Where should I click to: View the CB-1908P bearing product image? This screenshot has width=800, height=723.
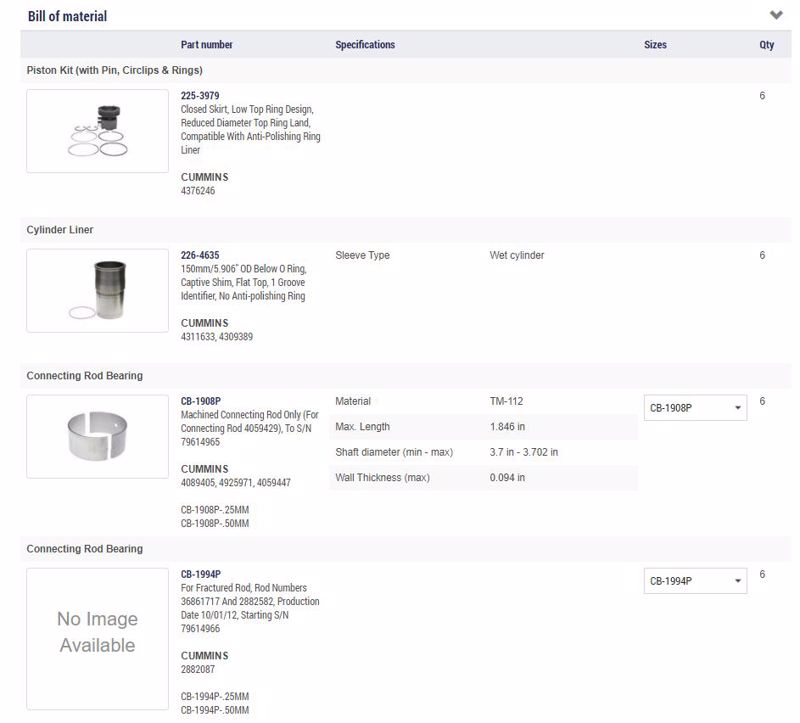97,437
